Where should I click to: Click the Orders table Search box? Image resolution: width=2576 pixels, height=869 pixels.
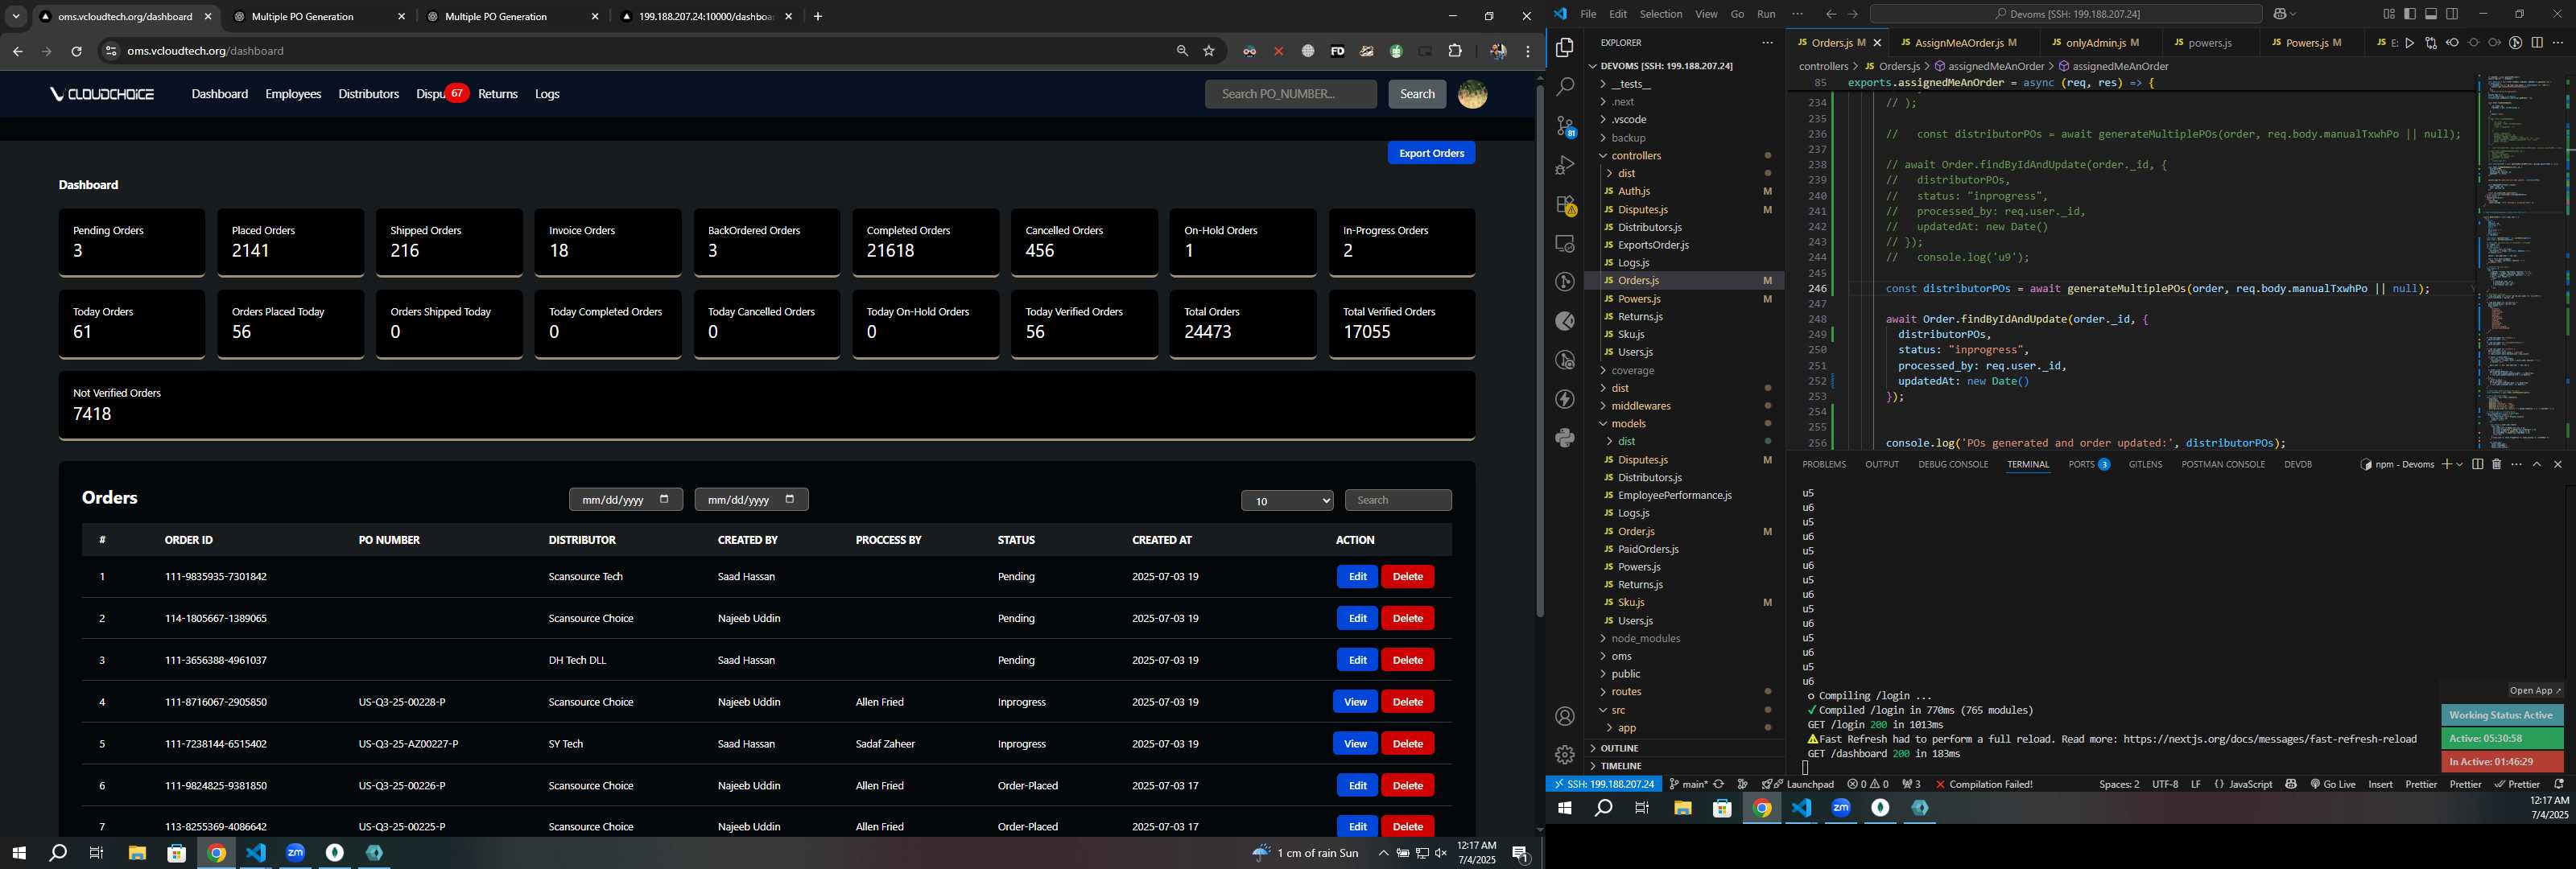point(1398,500)
